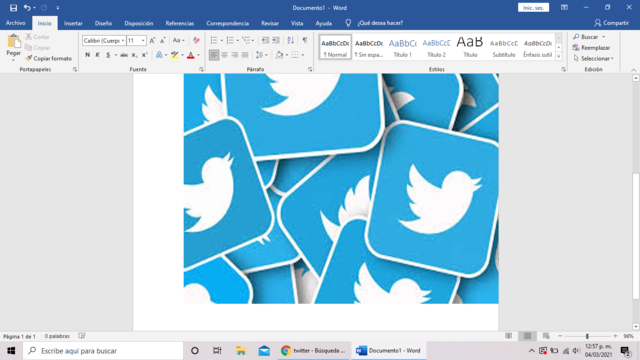The image size is (640, 360).
Task: Increase paragraph indent
Action: pyautogui.click(x=276, y=40)
